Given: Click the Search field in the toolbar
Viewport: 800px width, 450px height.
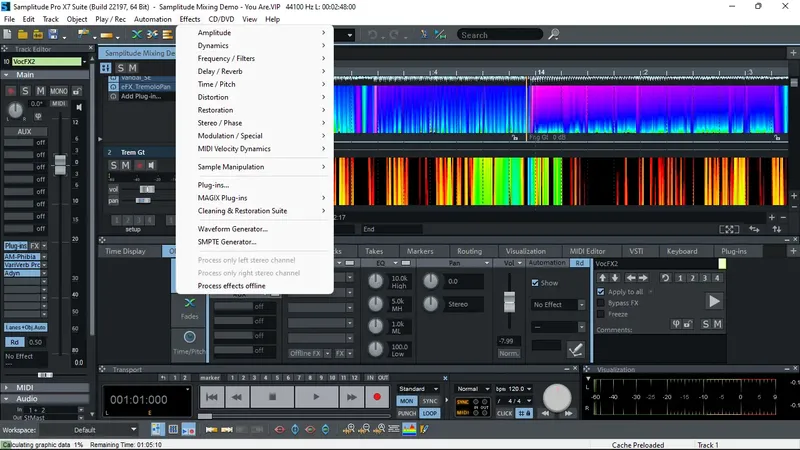Looking at the screenshot, I should (500, 35).
